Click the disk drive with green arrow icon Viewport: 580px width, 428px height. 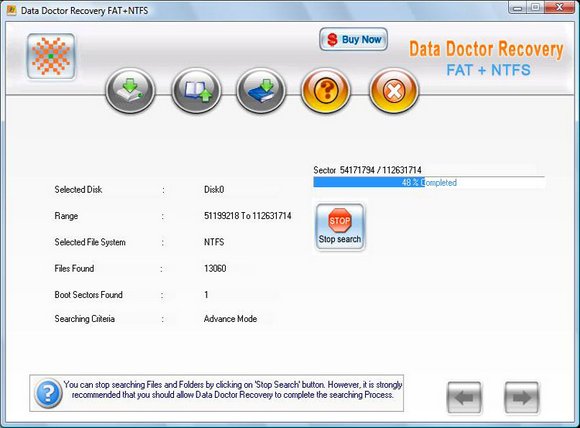[130, 90]
